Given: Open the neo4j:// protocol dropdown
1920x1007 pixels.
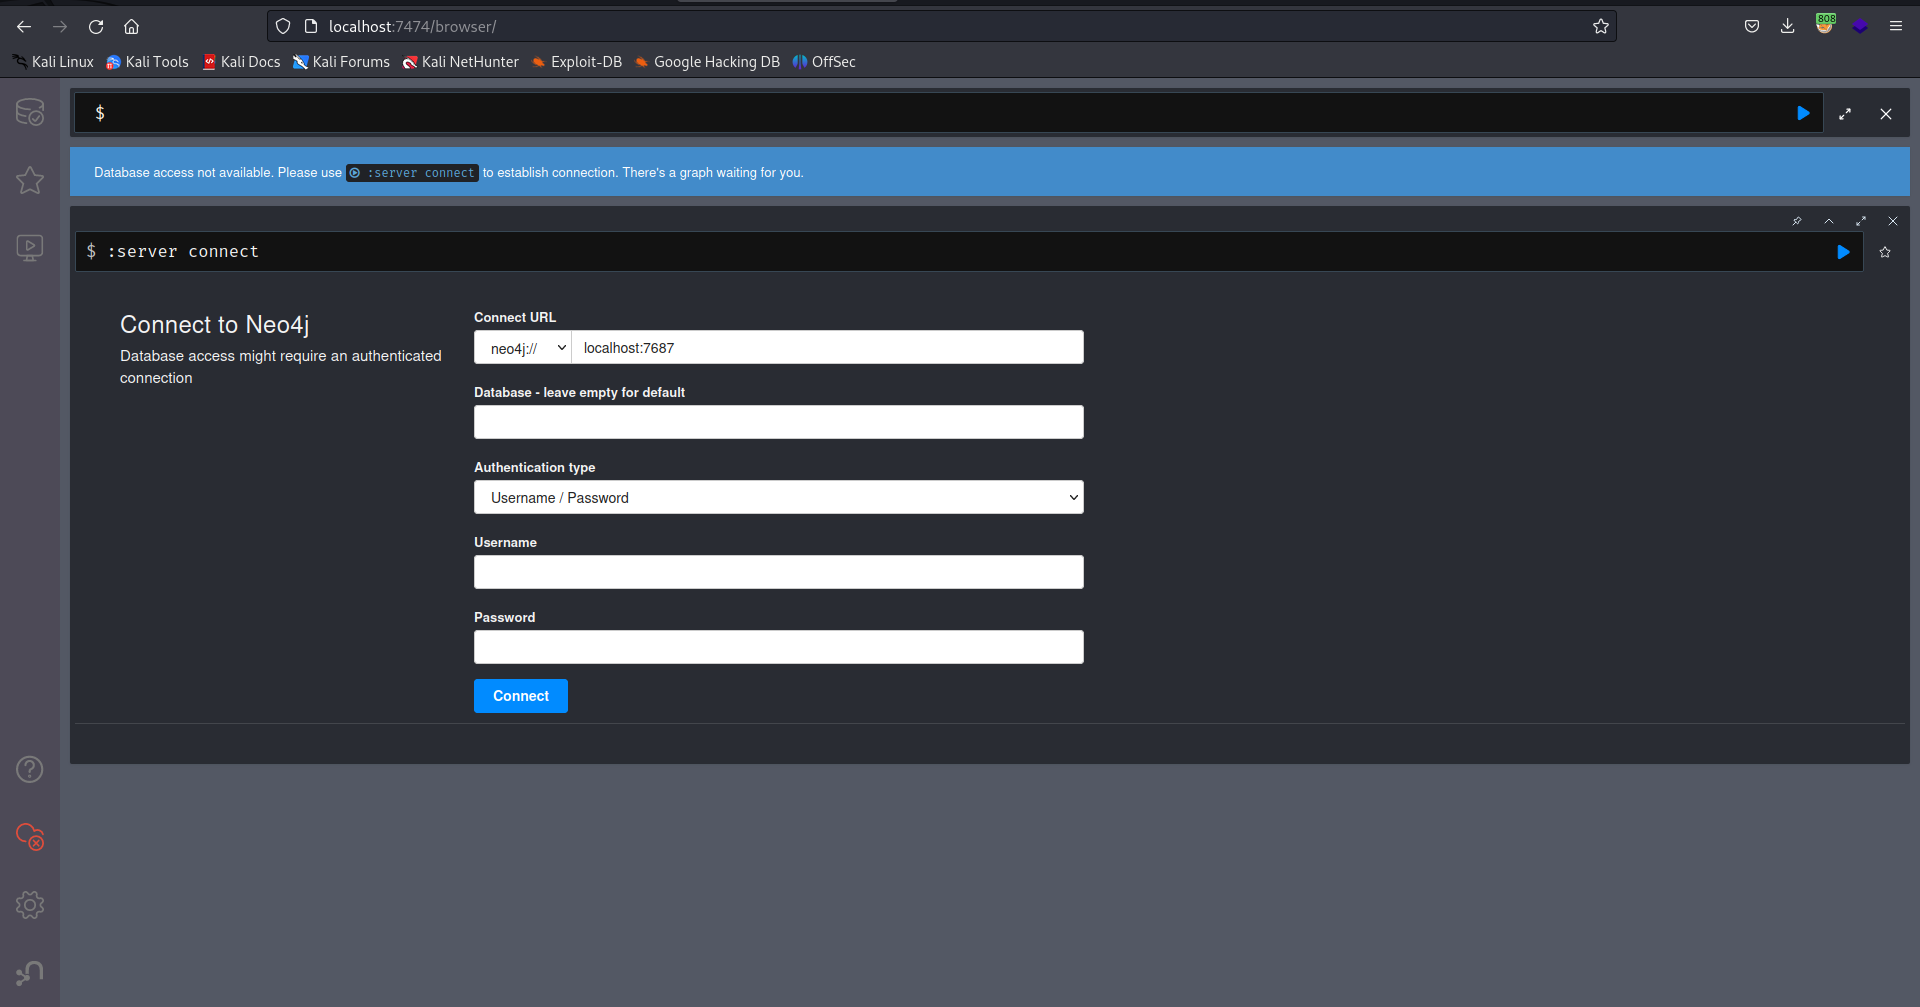Looking at the screenshot, I should click(x=522, y=348).
